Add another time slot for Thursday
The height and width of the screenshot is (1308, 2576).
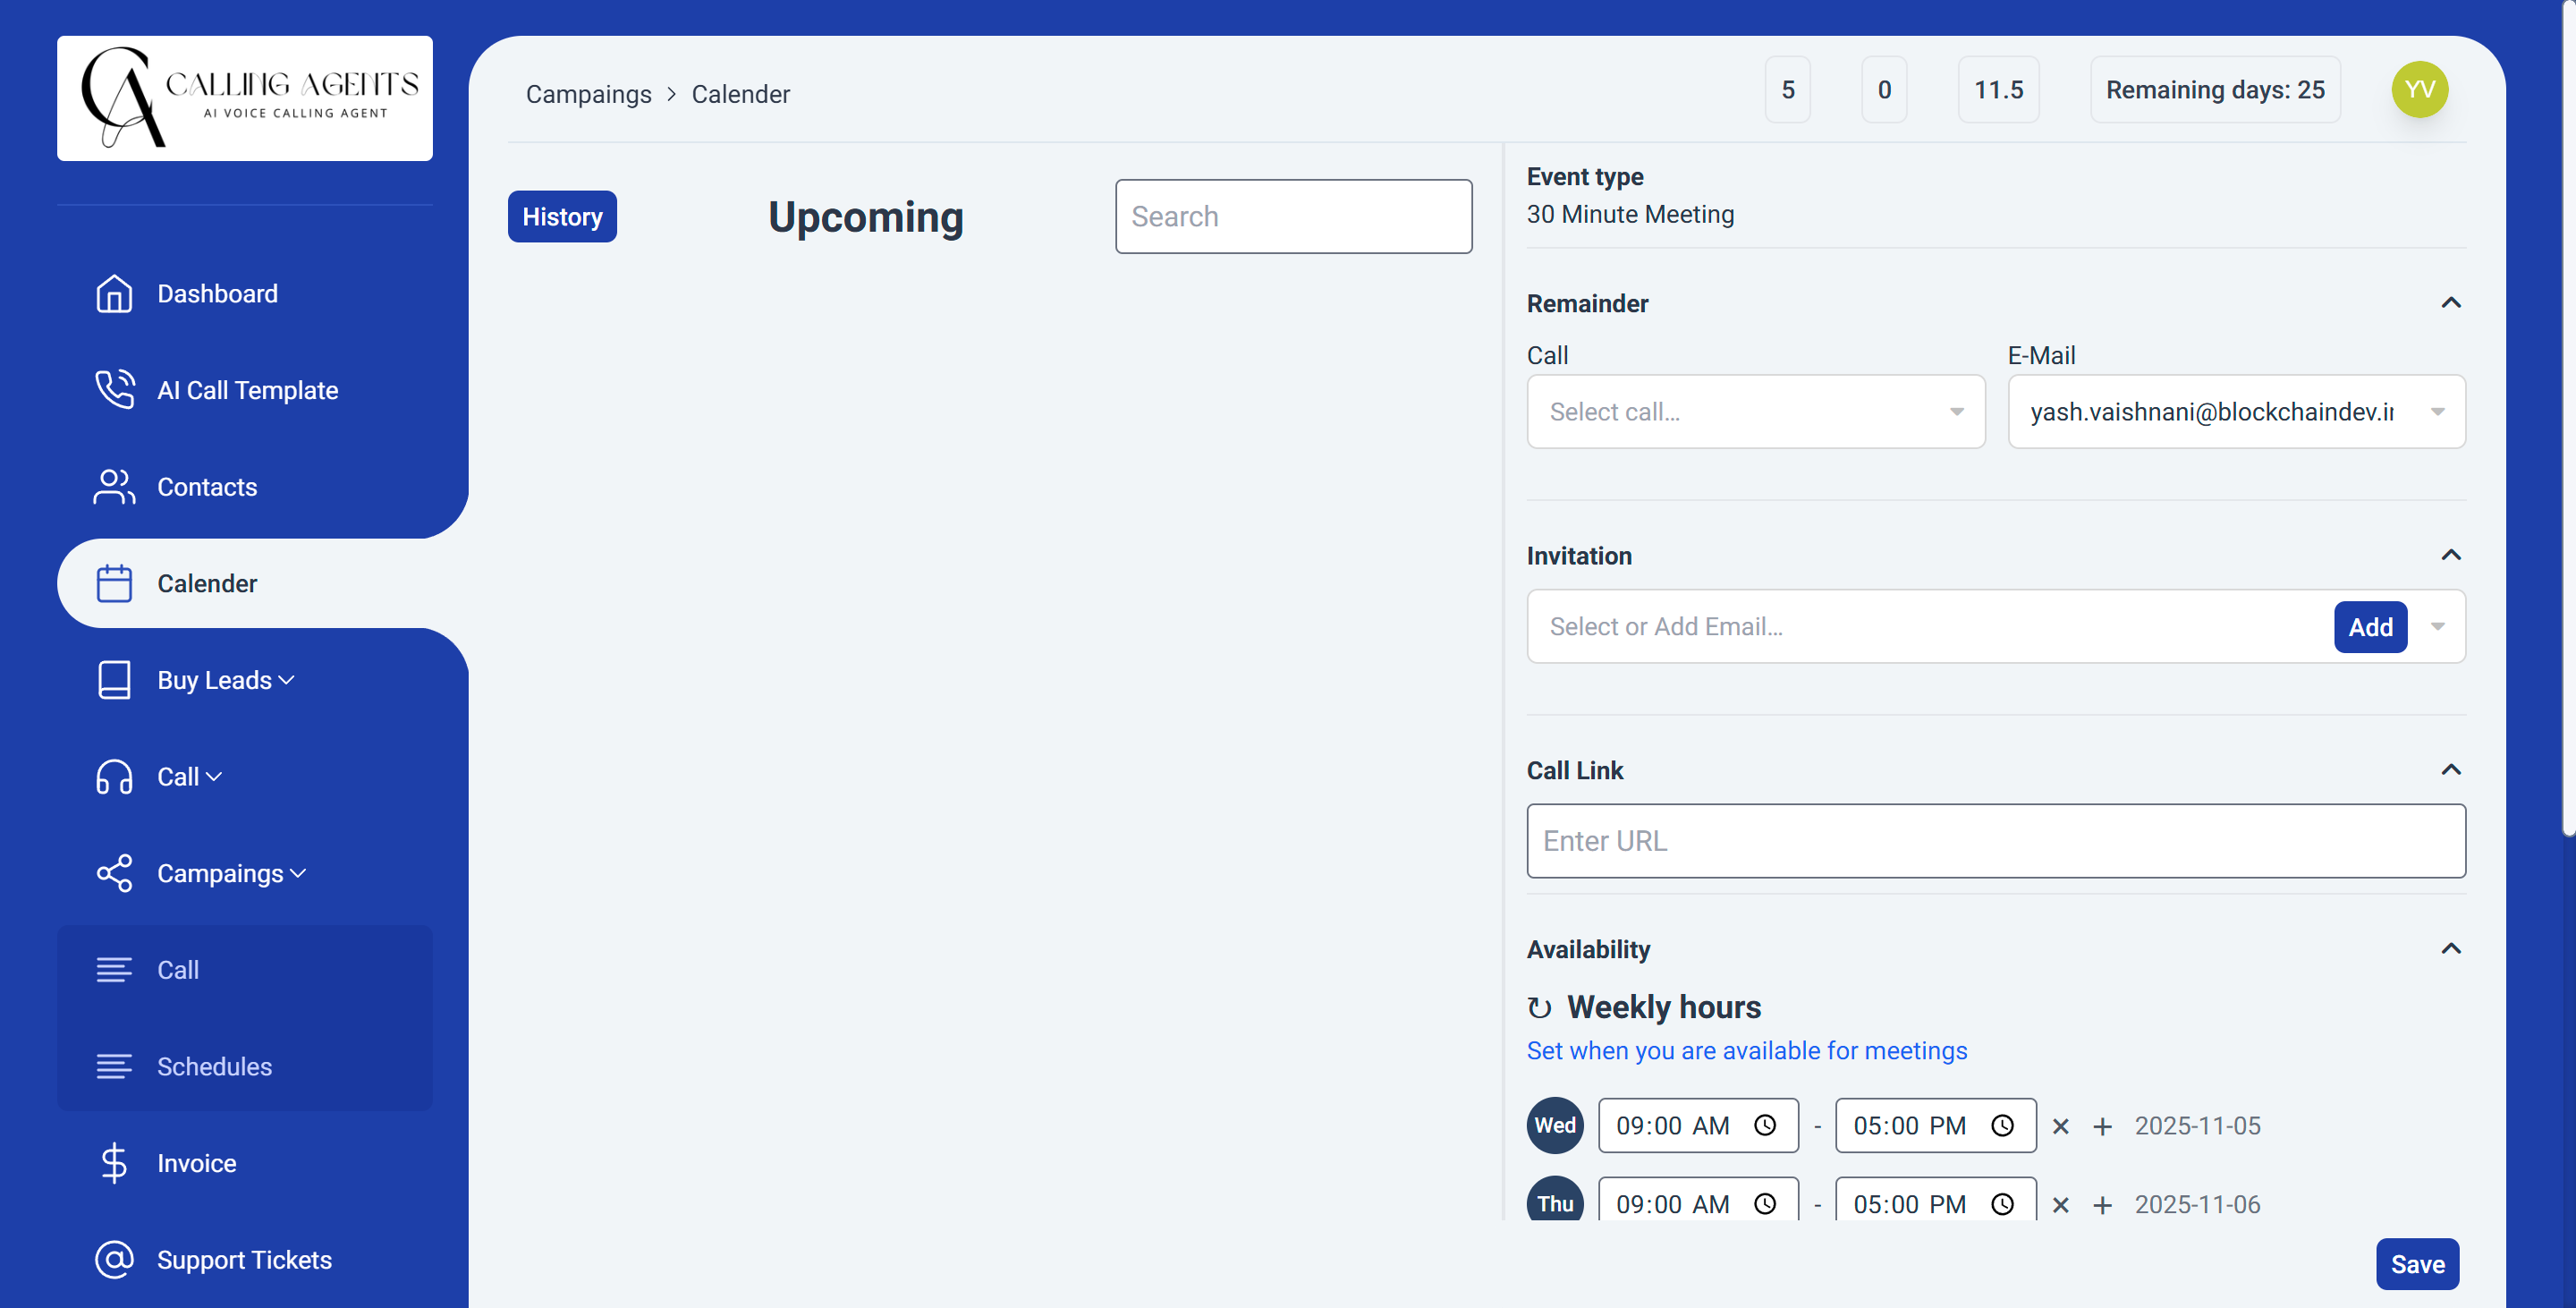[x=2102, y=1204]
